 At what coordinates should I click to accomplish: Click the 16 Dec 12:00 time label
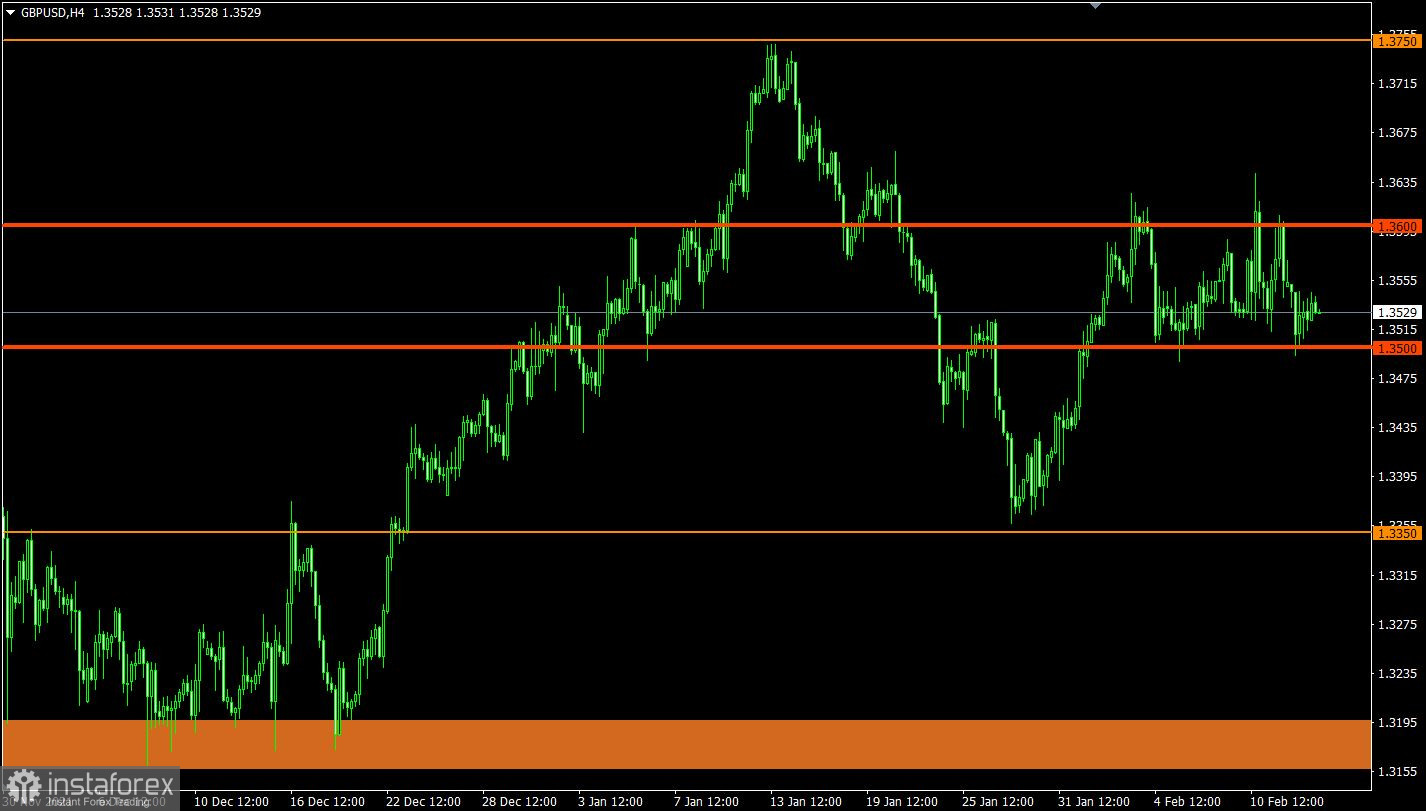327,802
